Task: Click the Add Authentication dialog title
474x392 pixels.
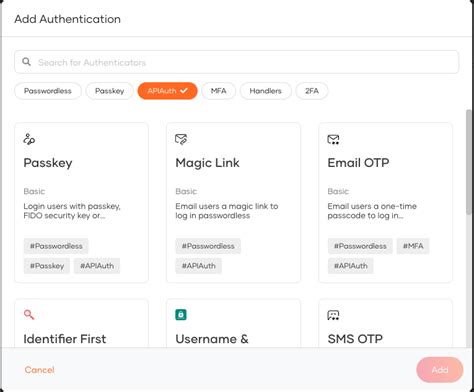Action: [x=67, y=19]
